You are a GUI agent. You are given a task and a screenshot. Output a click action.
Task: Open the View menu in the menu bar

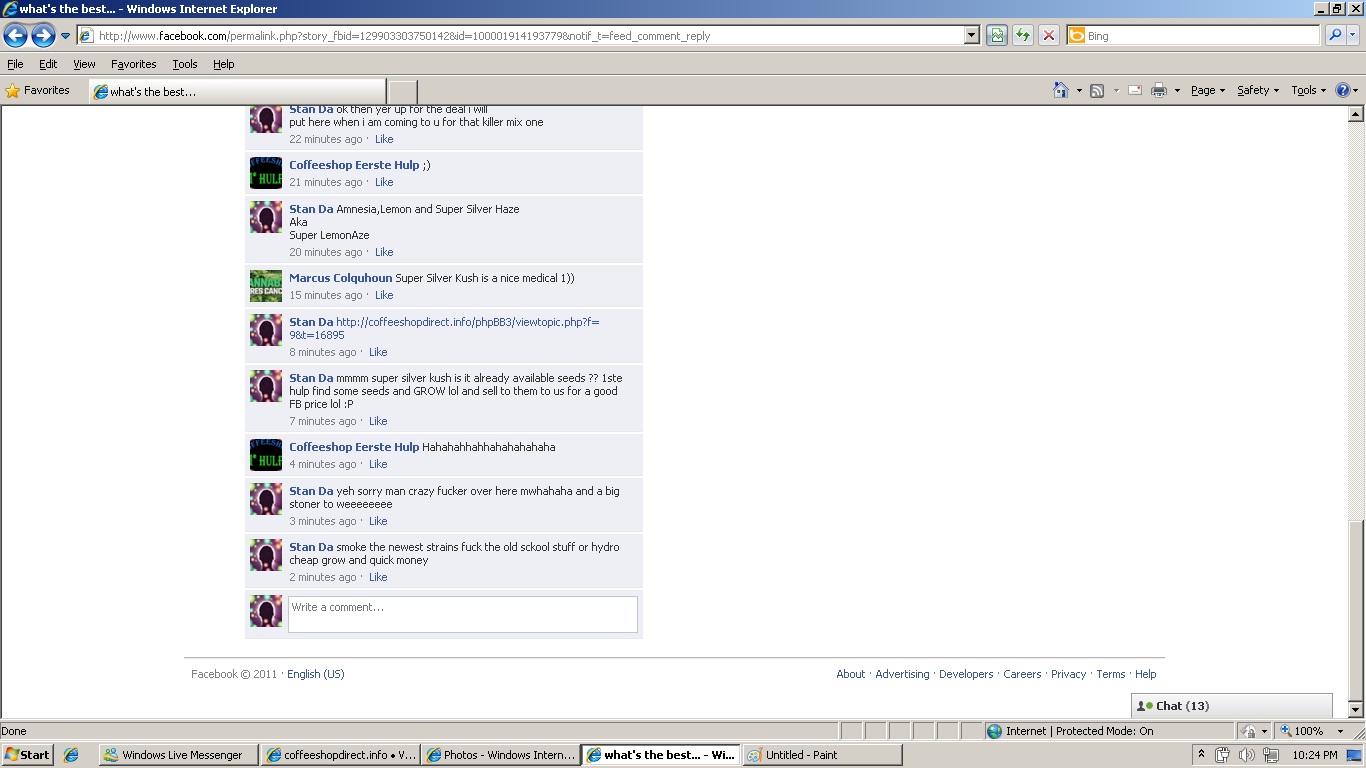pos(84,64)
